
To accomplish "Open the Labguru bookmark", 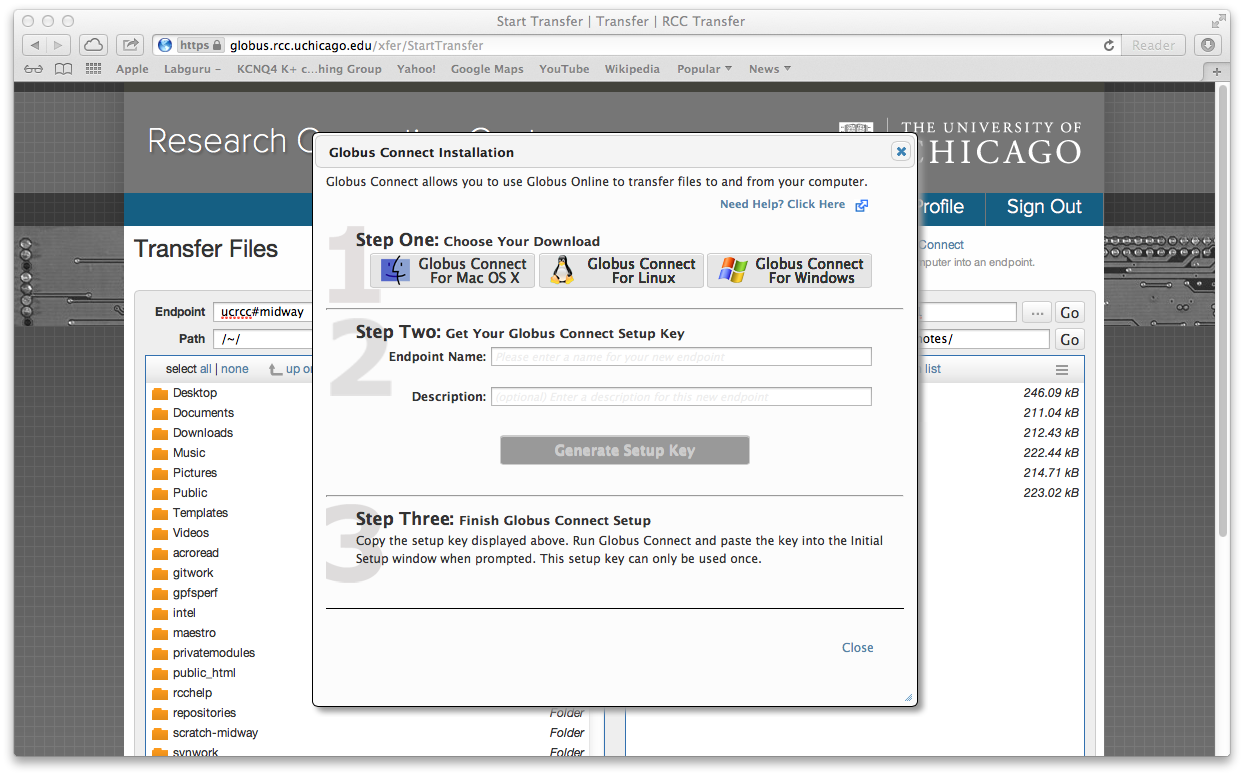I will (190, 69).
